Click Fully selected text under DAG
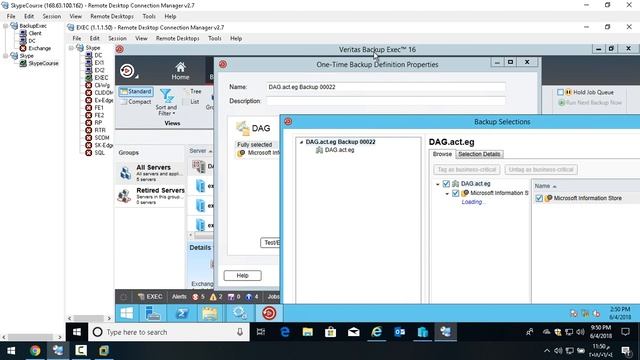Image resolution: width=640 pixels, height=360 pixels. pyautogui.click(x=254, y=144)
